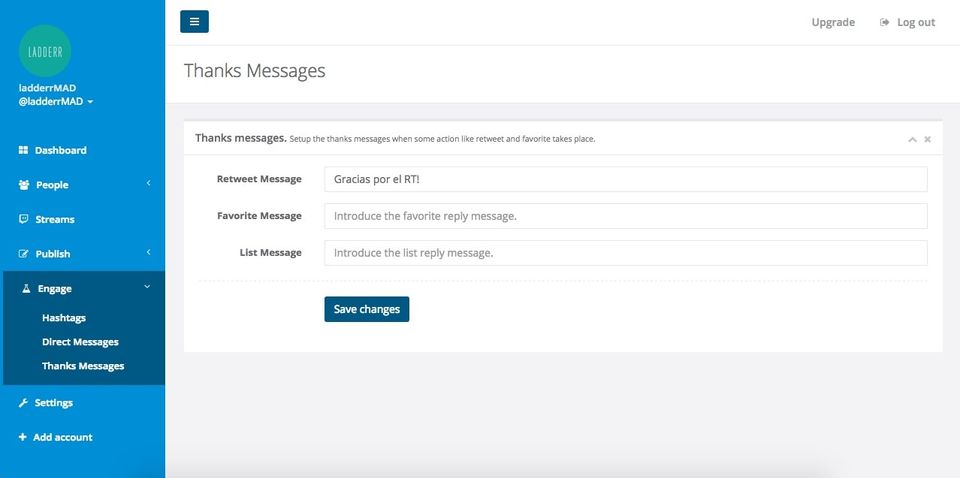Image resolution: width=960 pixels, height=478 pixels.
Task: Open the @ladderrMAD account dropdown
Action: click(x=56, y=102)
